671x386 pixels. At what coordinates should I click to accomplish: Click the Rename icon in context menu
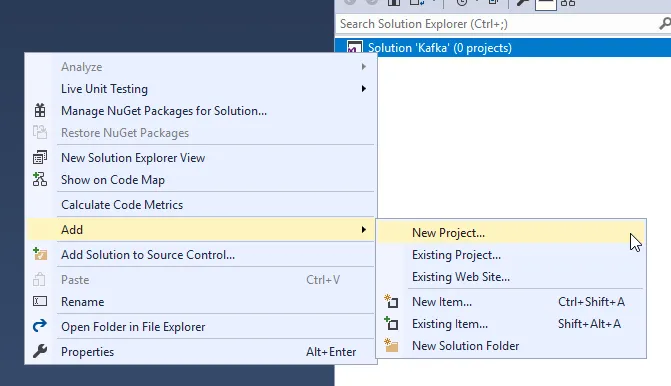40,301
